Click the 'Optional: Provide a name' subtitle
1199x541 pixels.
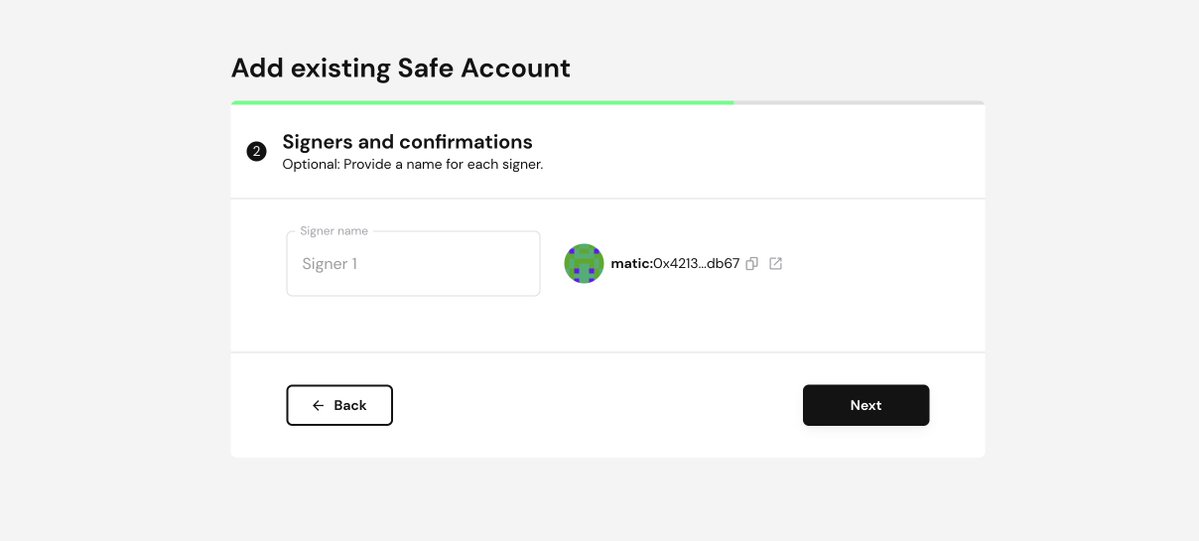(x=412, y=164)
